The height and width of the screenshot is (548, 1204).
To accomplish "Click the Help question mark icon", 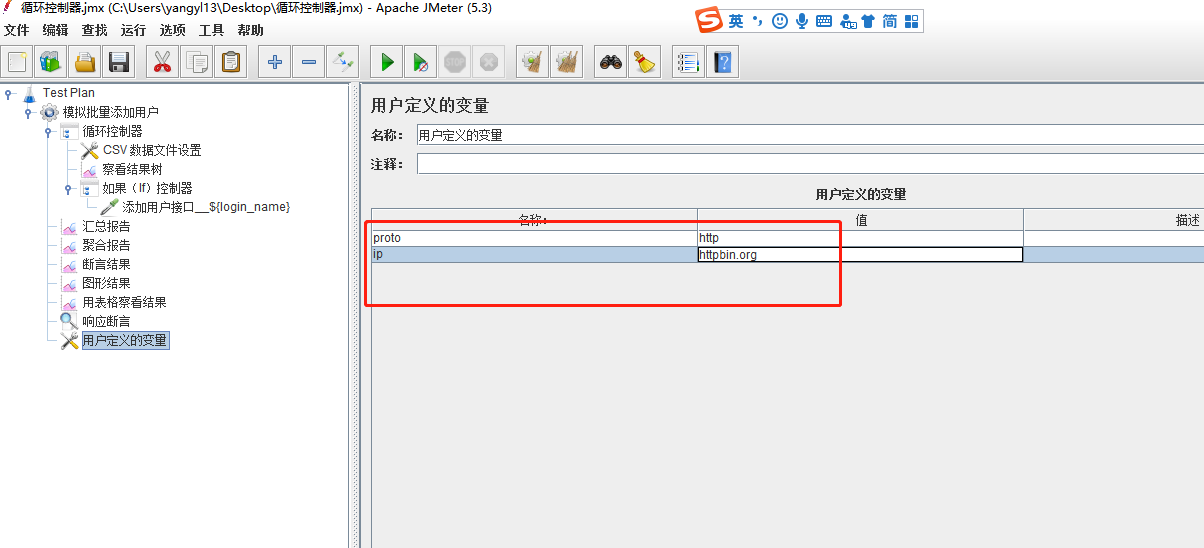I will click(x=723, y=62).
